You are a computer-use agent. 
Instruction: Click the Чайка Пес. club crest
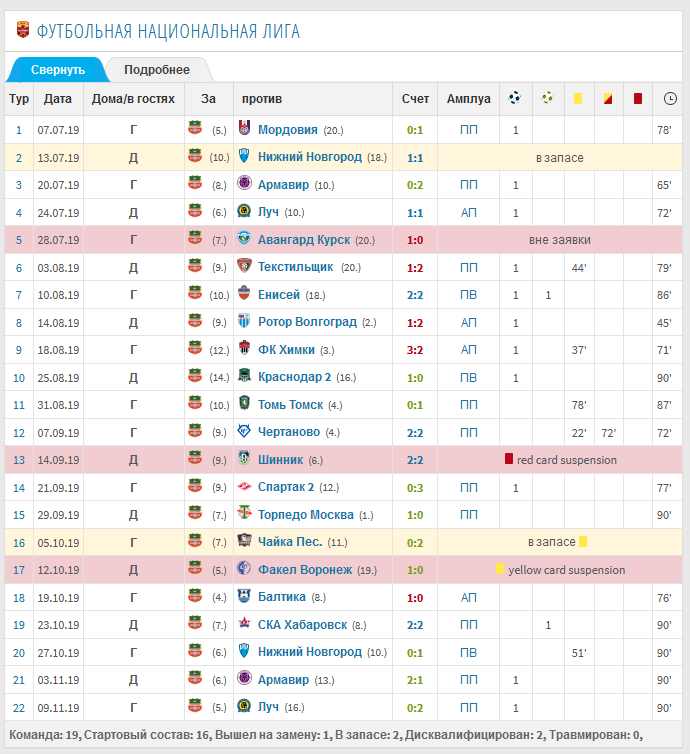point(244,540)
